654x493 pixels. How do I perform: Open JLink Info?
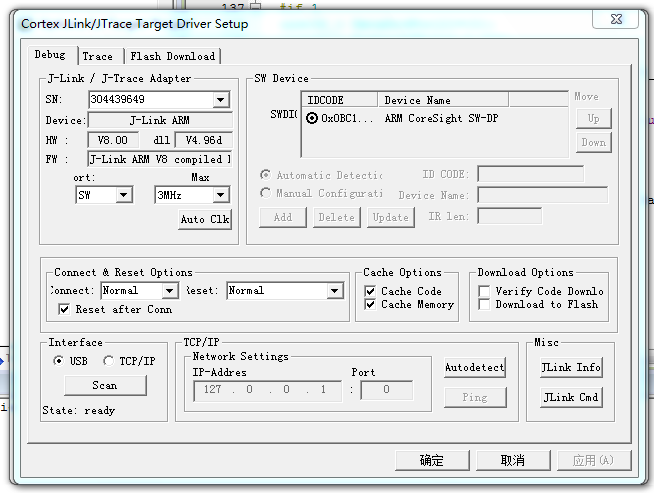pos(571,367)
